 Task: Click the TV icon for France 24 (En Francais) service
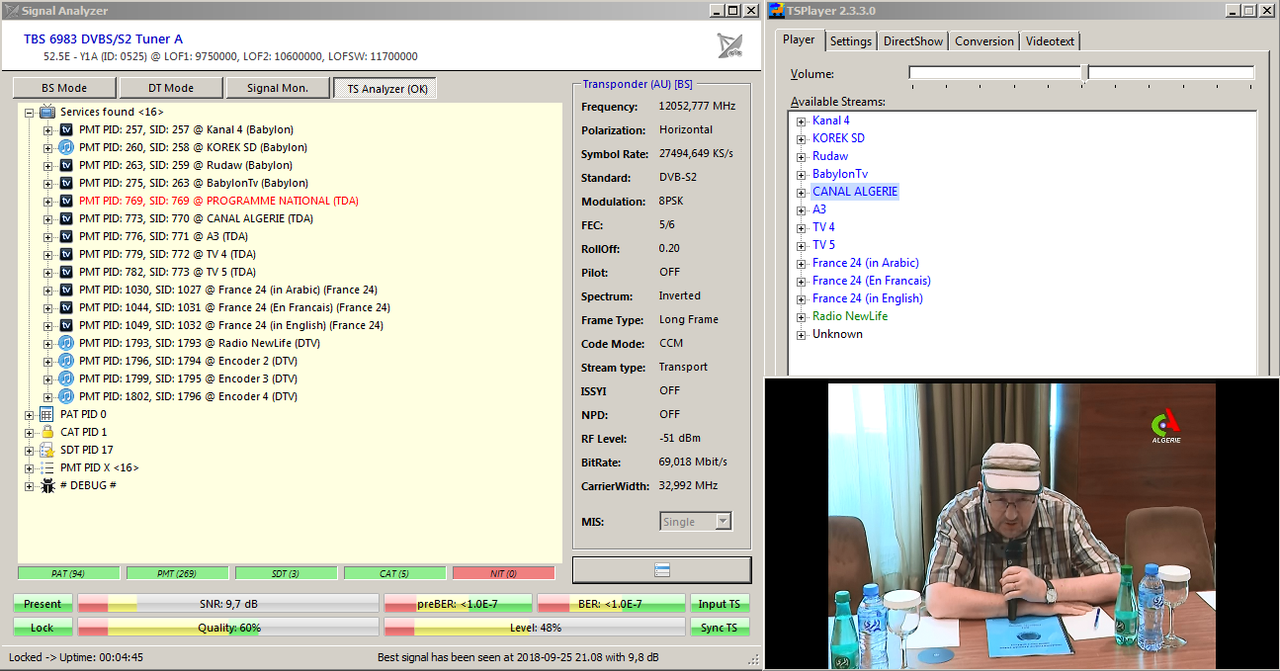[66, 307]
